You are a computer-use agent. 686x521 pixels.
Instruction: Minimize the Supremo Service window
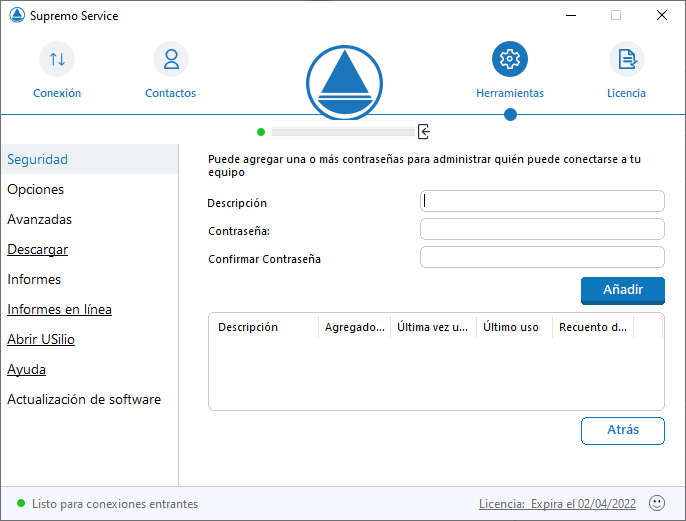coord(571,15)
